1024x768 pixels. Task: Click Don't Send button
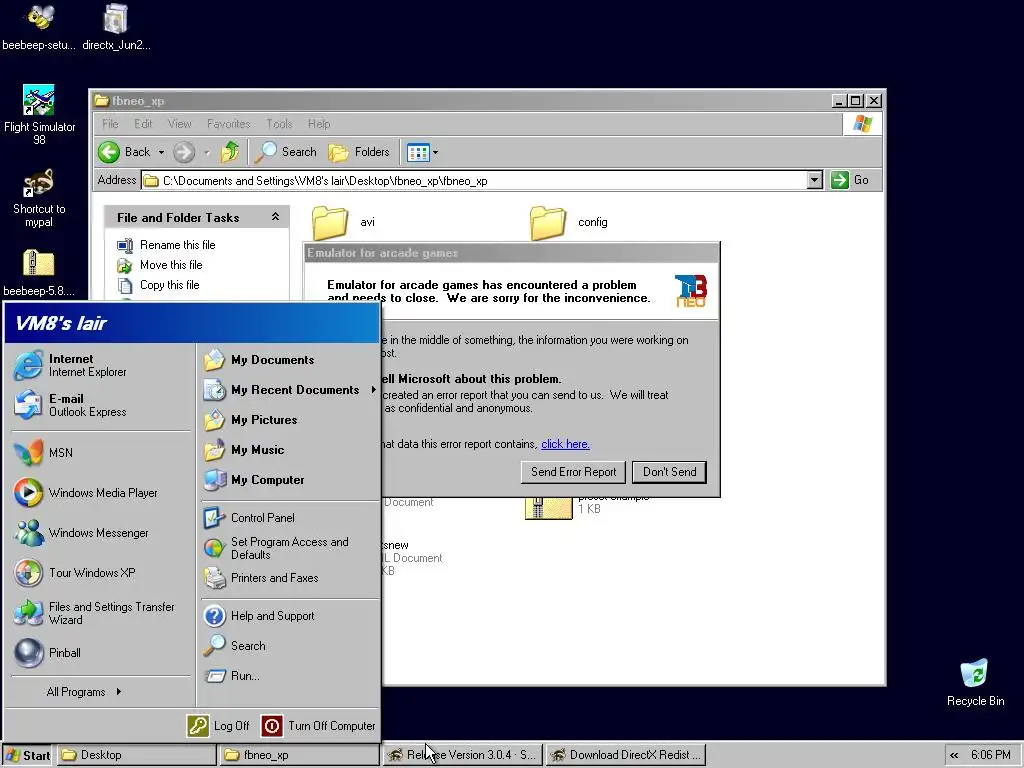coord(669,472)
